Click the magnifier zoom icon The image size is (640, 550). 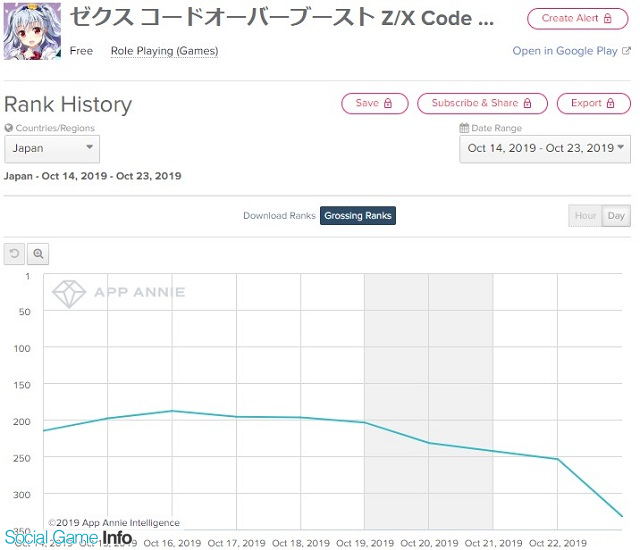(x=38, y=254)
